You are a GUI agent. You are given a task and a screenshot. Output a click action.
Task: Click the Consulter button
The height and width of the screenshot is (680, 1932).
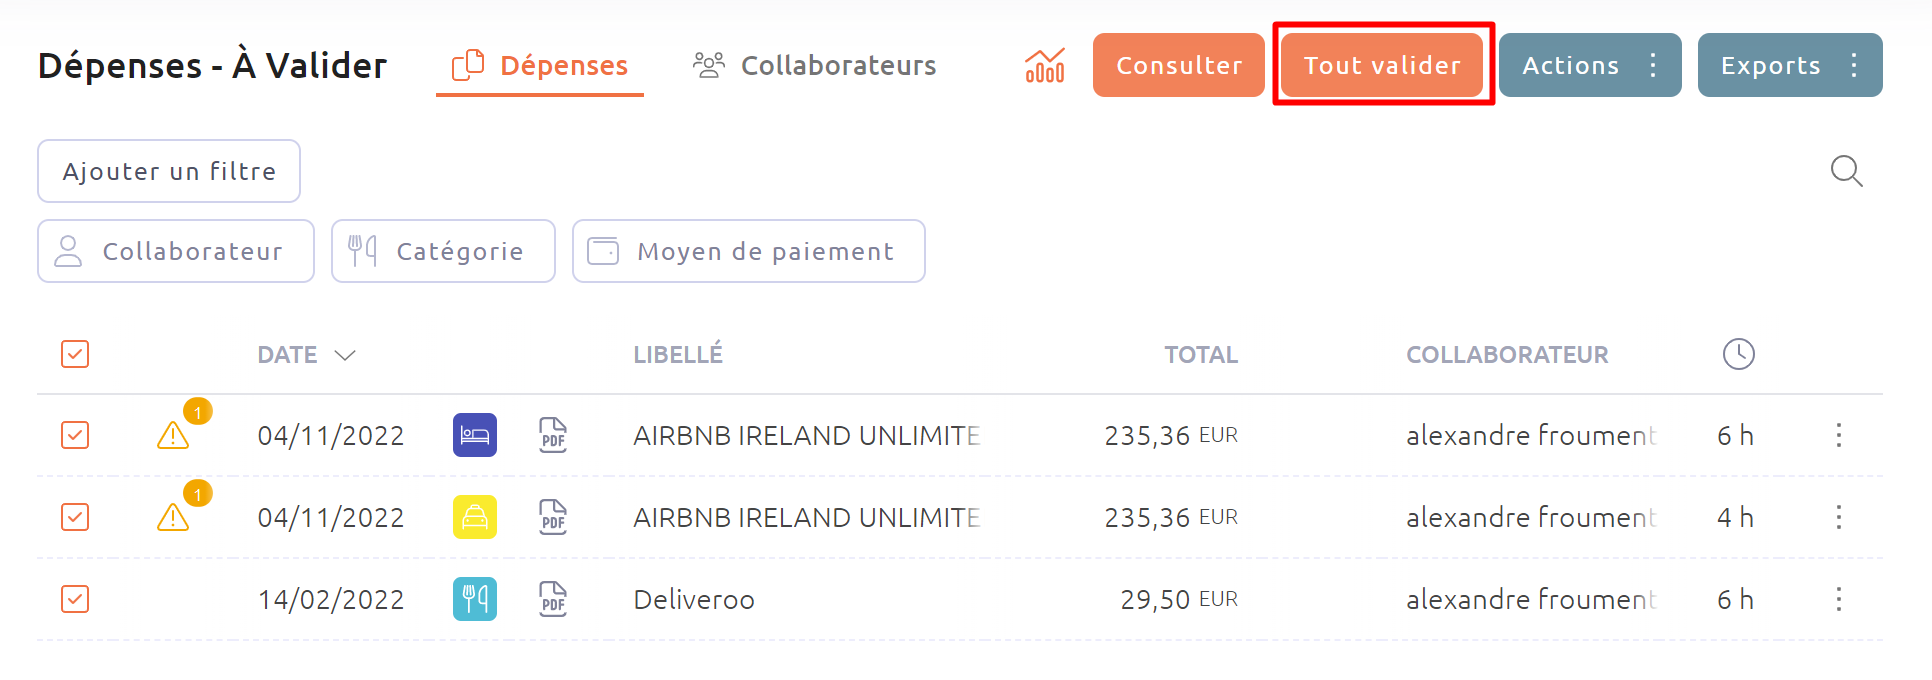click(1179, 65)
